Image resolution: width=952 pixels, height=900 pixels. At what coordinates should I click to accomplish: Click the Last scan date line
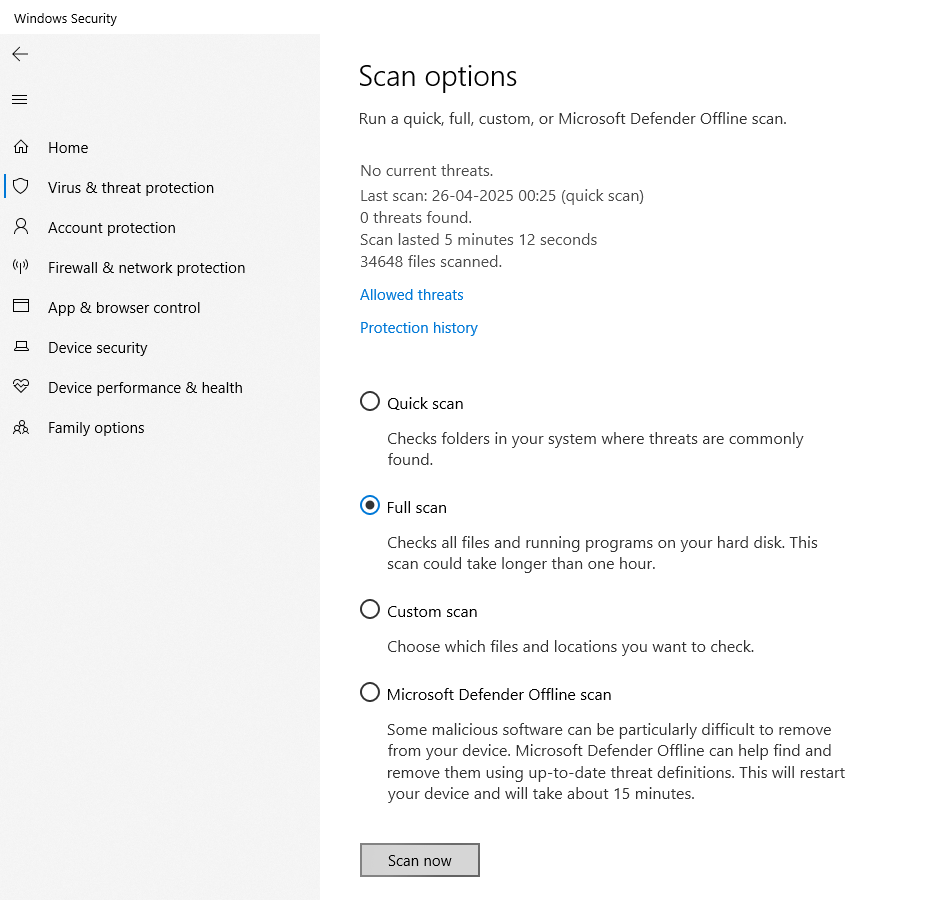point(502,196)
